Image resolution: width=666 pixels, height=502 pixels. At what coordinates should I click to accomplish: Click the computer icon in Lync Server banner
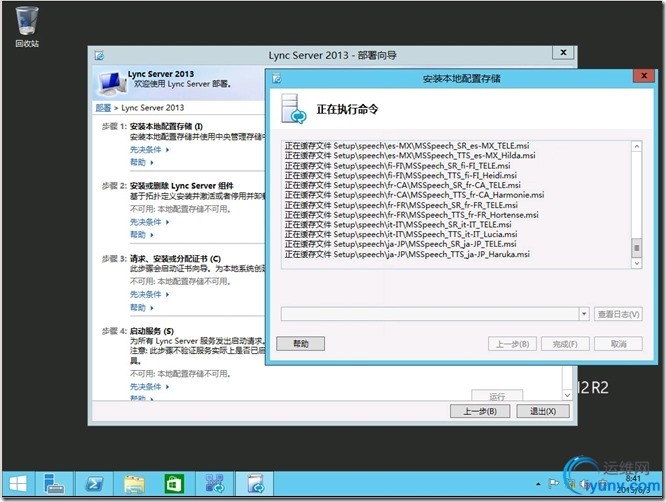[x=111, y=82]
